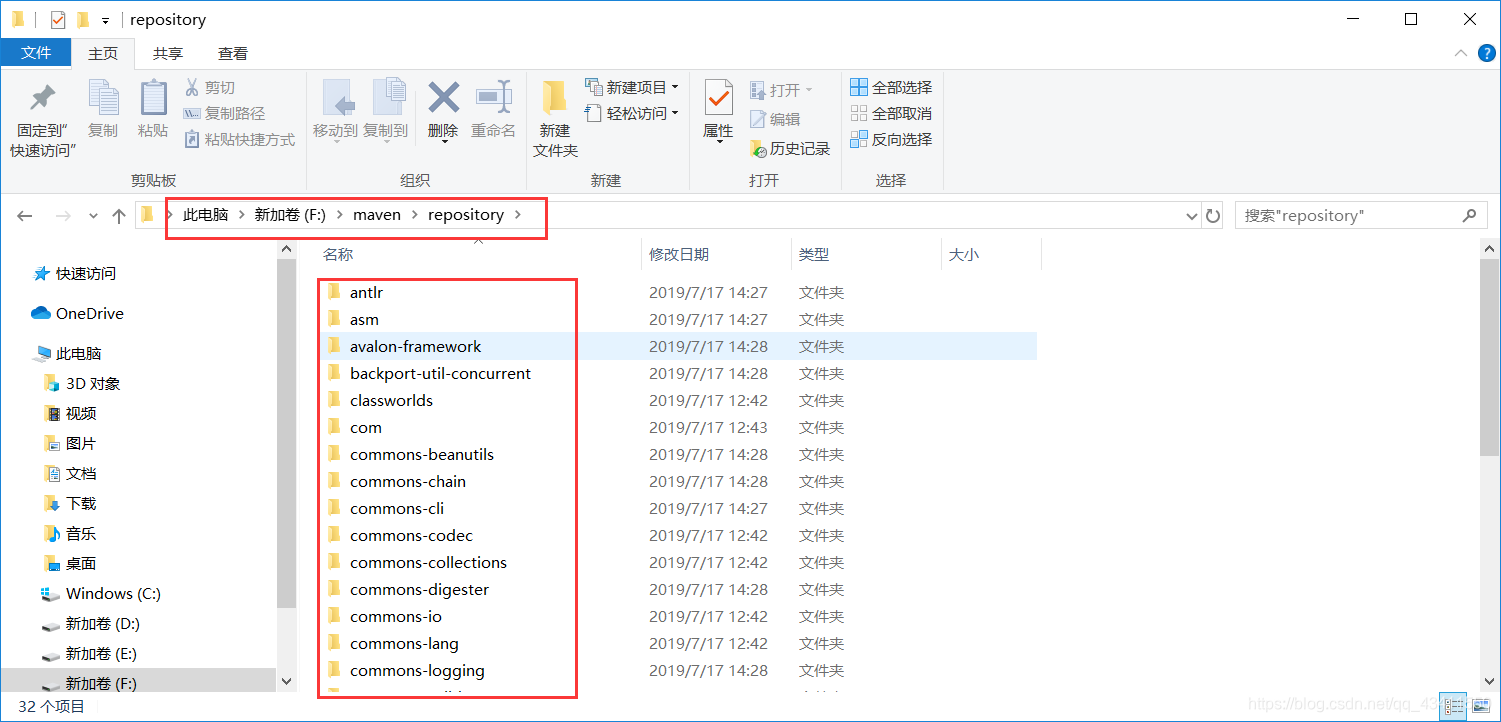The image size is (1501, 722).
Task: Select Windows (C:) drive in navigation pane
Action: 101,594
